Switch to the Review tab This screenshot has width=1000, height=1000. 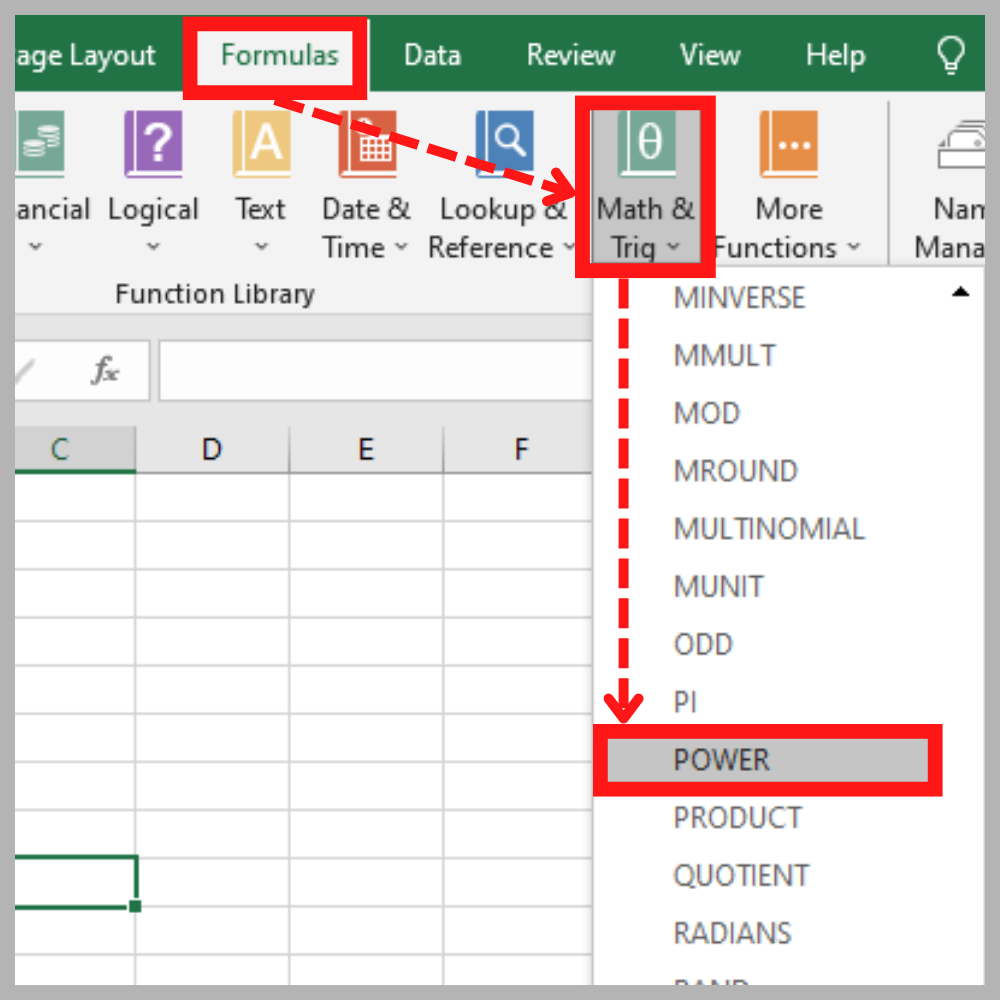[x=570, y=55]
